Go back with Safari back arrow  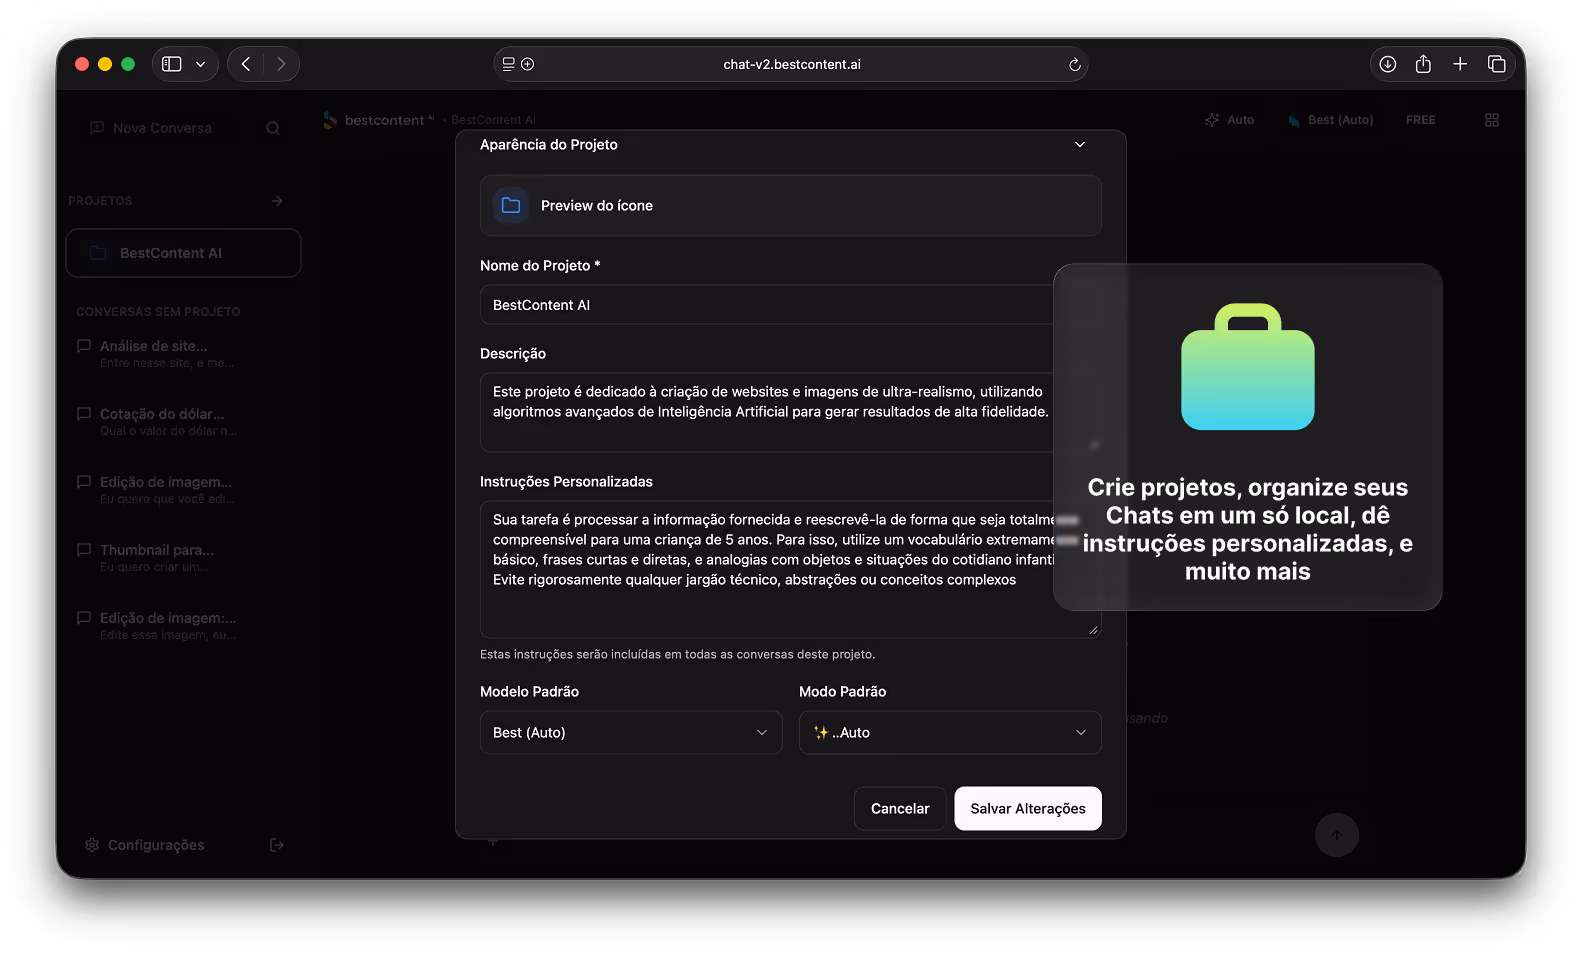click(x=246, y=64)
